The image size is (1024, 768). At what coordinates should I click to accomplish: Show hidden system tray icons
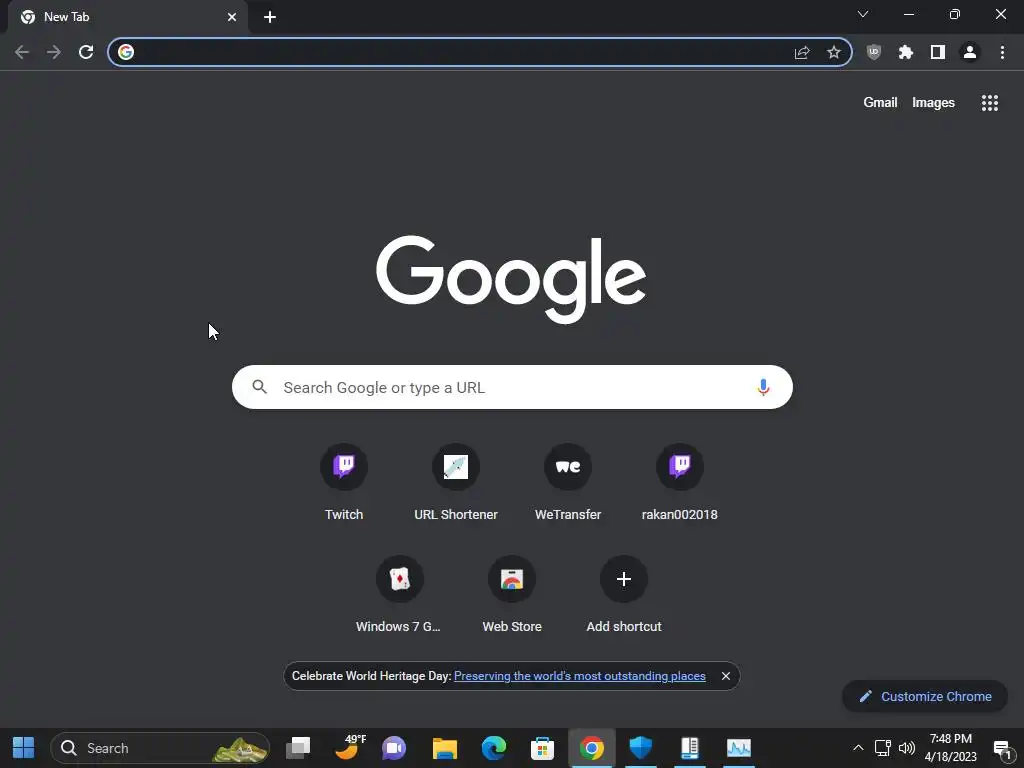tap(858, 748)
